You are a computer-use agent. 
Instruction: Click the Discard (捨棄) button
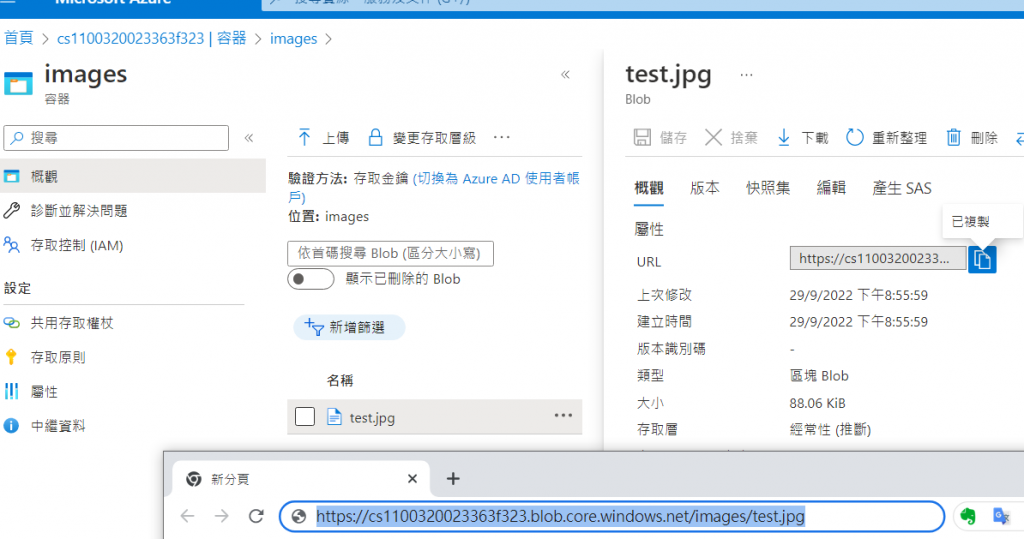coord(731,138)
